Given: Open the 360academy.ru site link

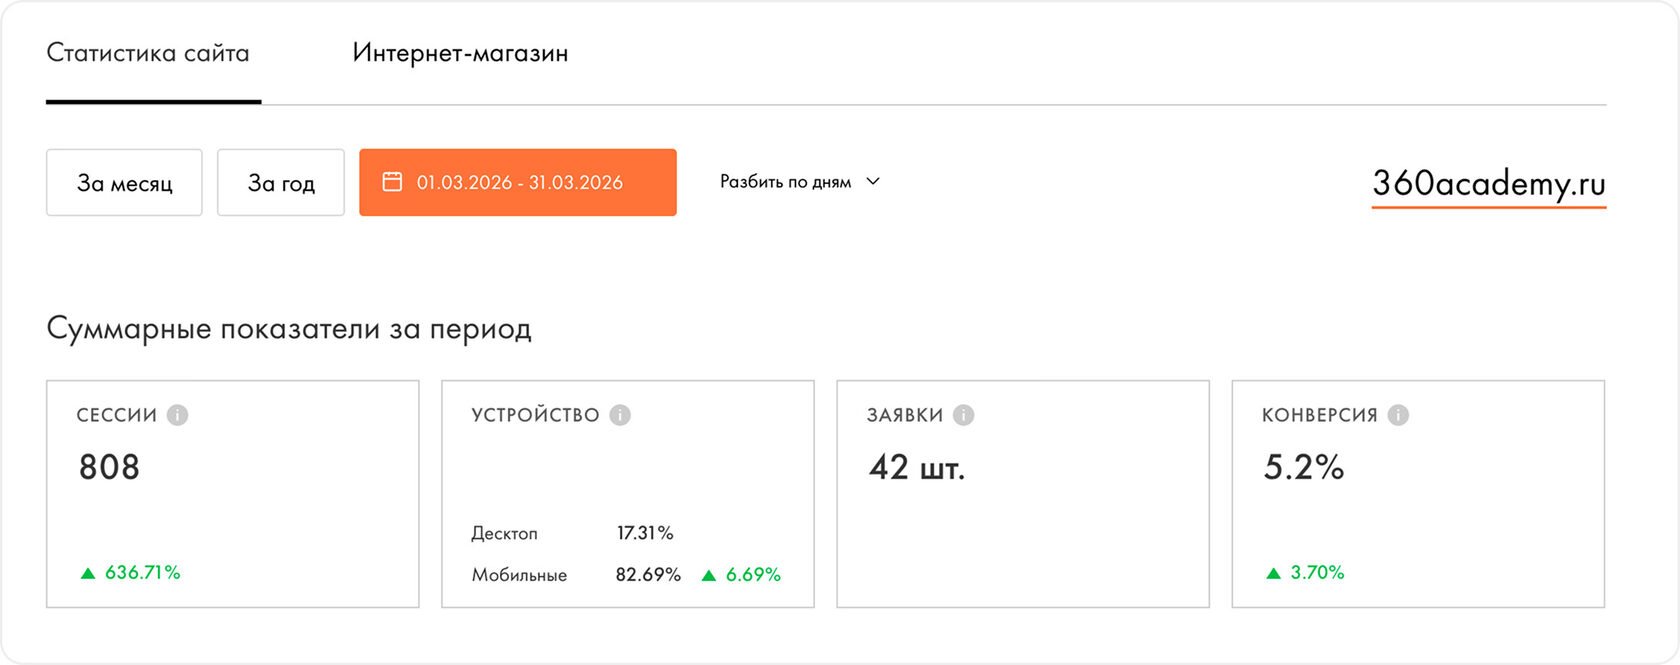Looking at the screenshot, I should (x=1489, y=184).
